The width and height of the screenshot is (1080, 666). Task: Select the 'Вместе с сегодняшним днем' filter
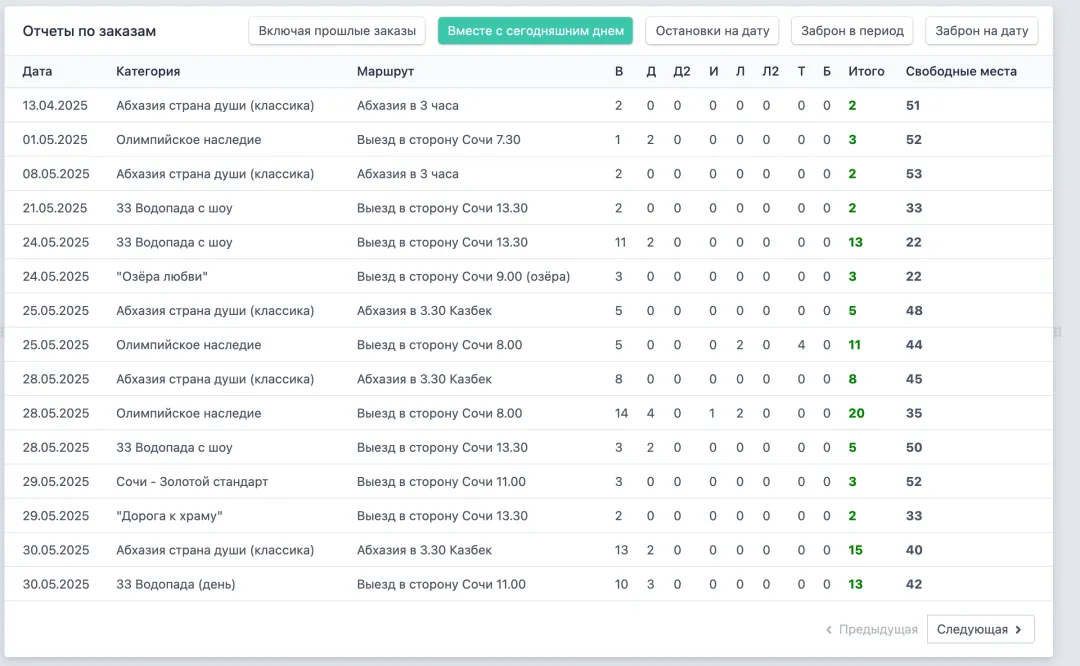click(535, 31)
